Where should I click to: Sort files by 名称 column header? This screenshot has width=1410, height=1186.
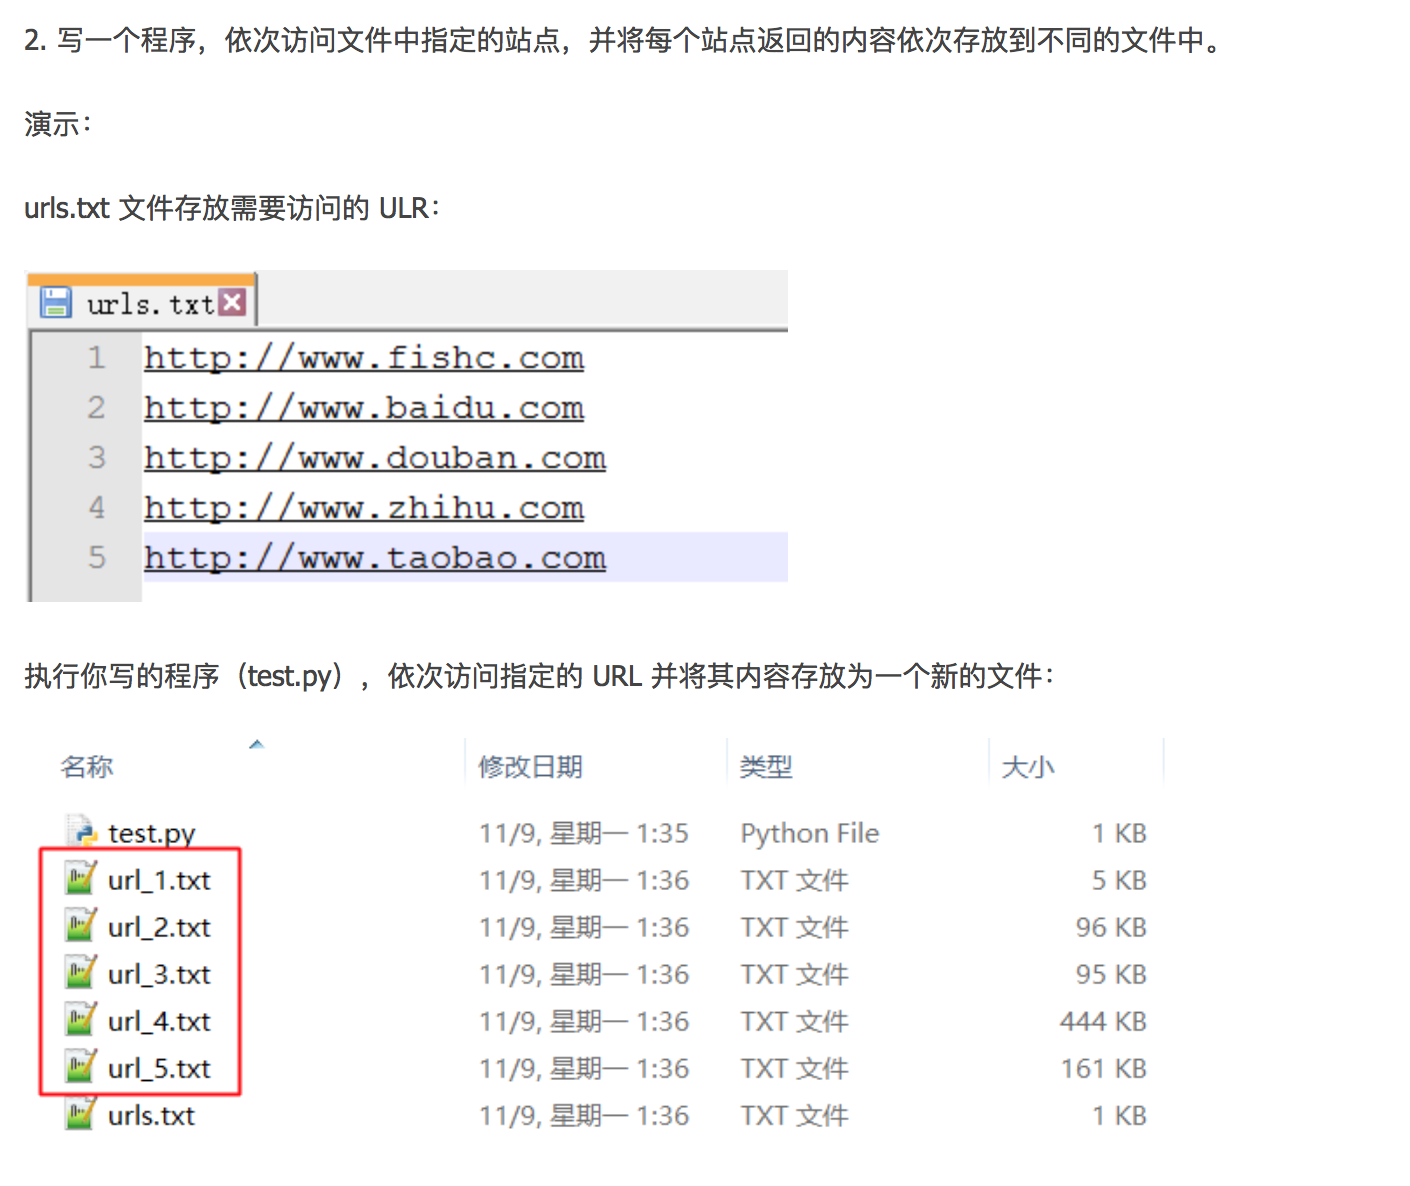pyautogui.click(x=87, y=767)
